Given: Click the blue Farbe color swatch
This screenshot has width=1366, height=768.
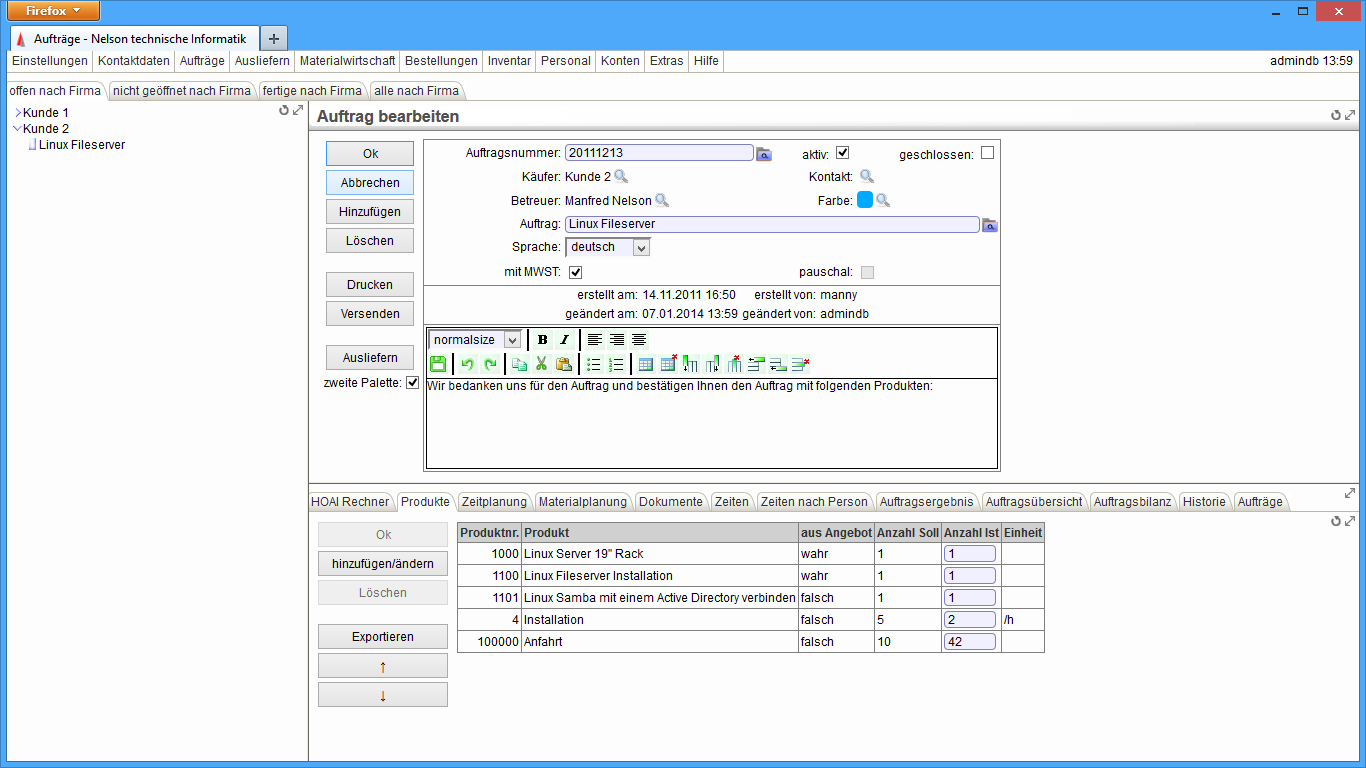Looking at the screenshot, I should (865, 200).
